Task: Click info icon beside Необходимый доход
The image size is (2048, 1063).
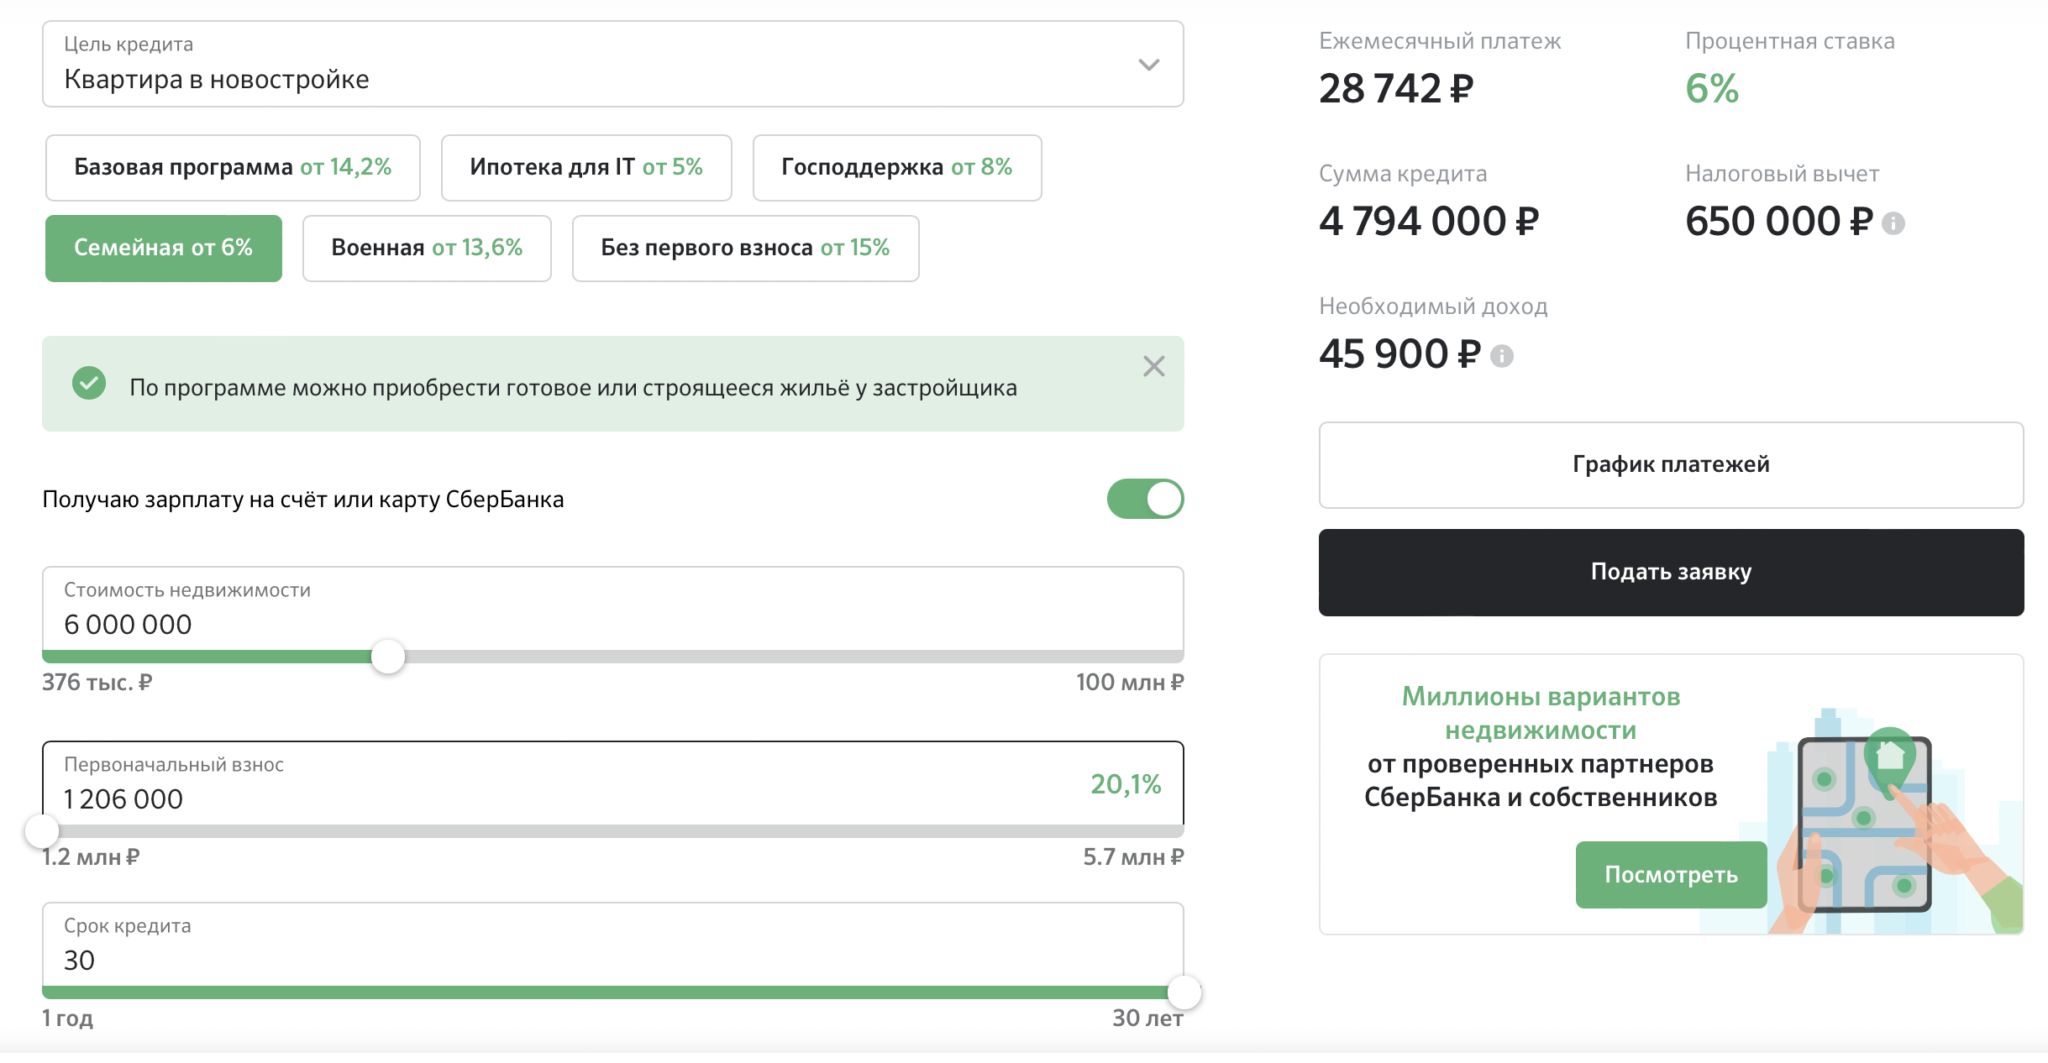Action: 1501,356
